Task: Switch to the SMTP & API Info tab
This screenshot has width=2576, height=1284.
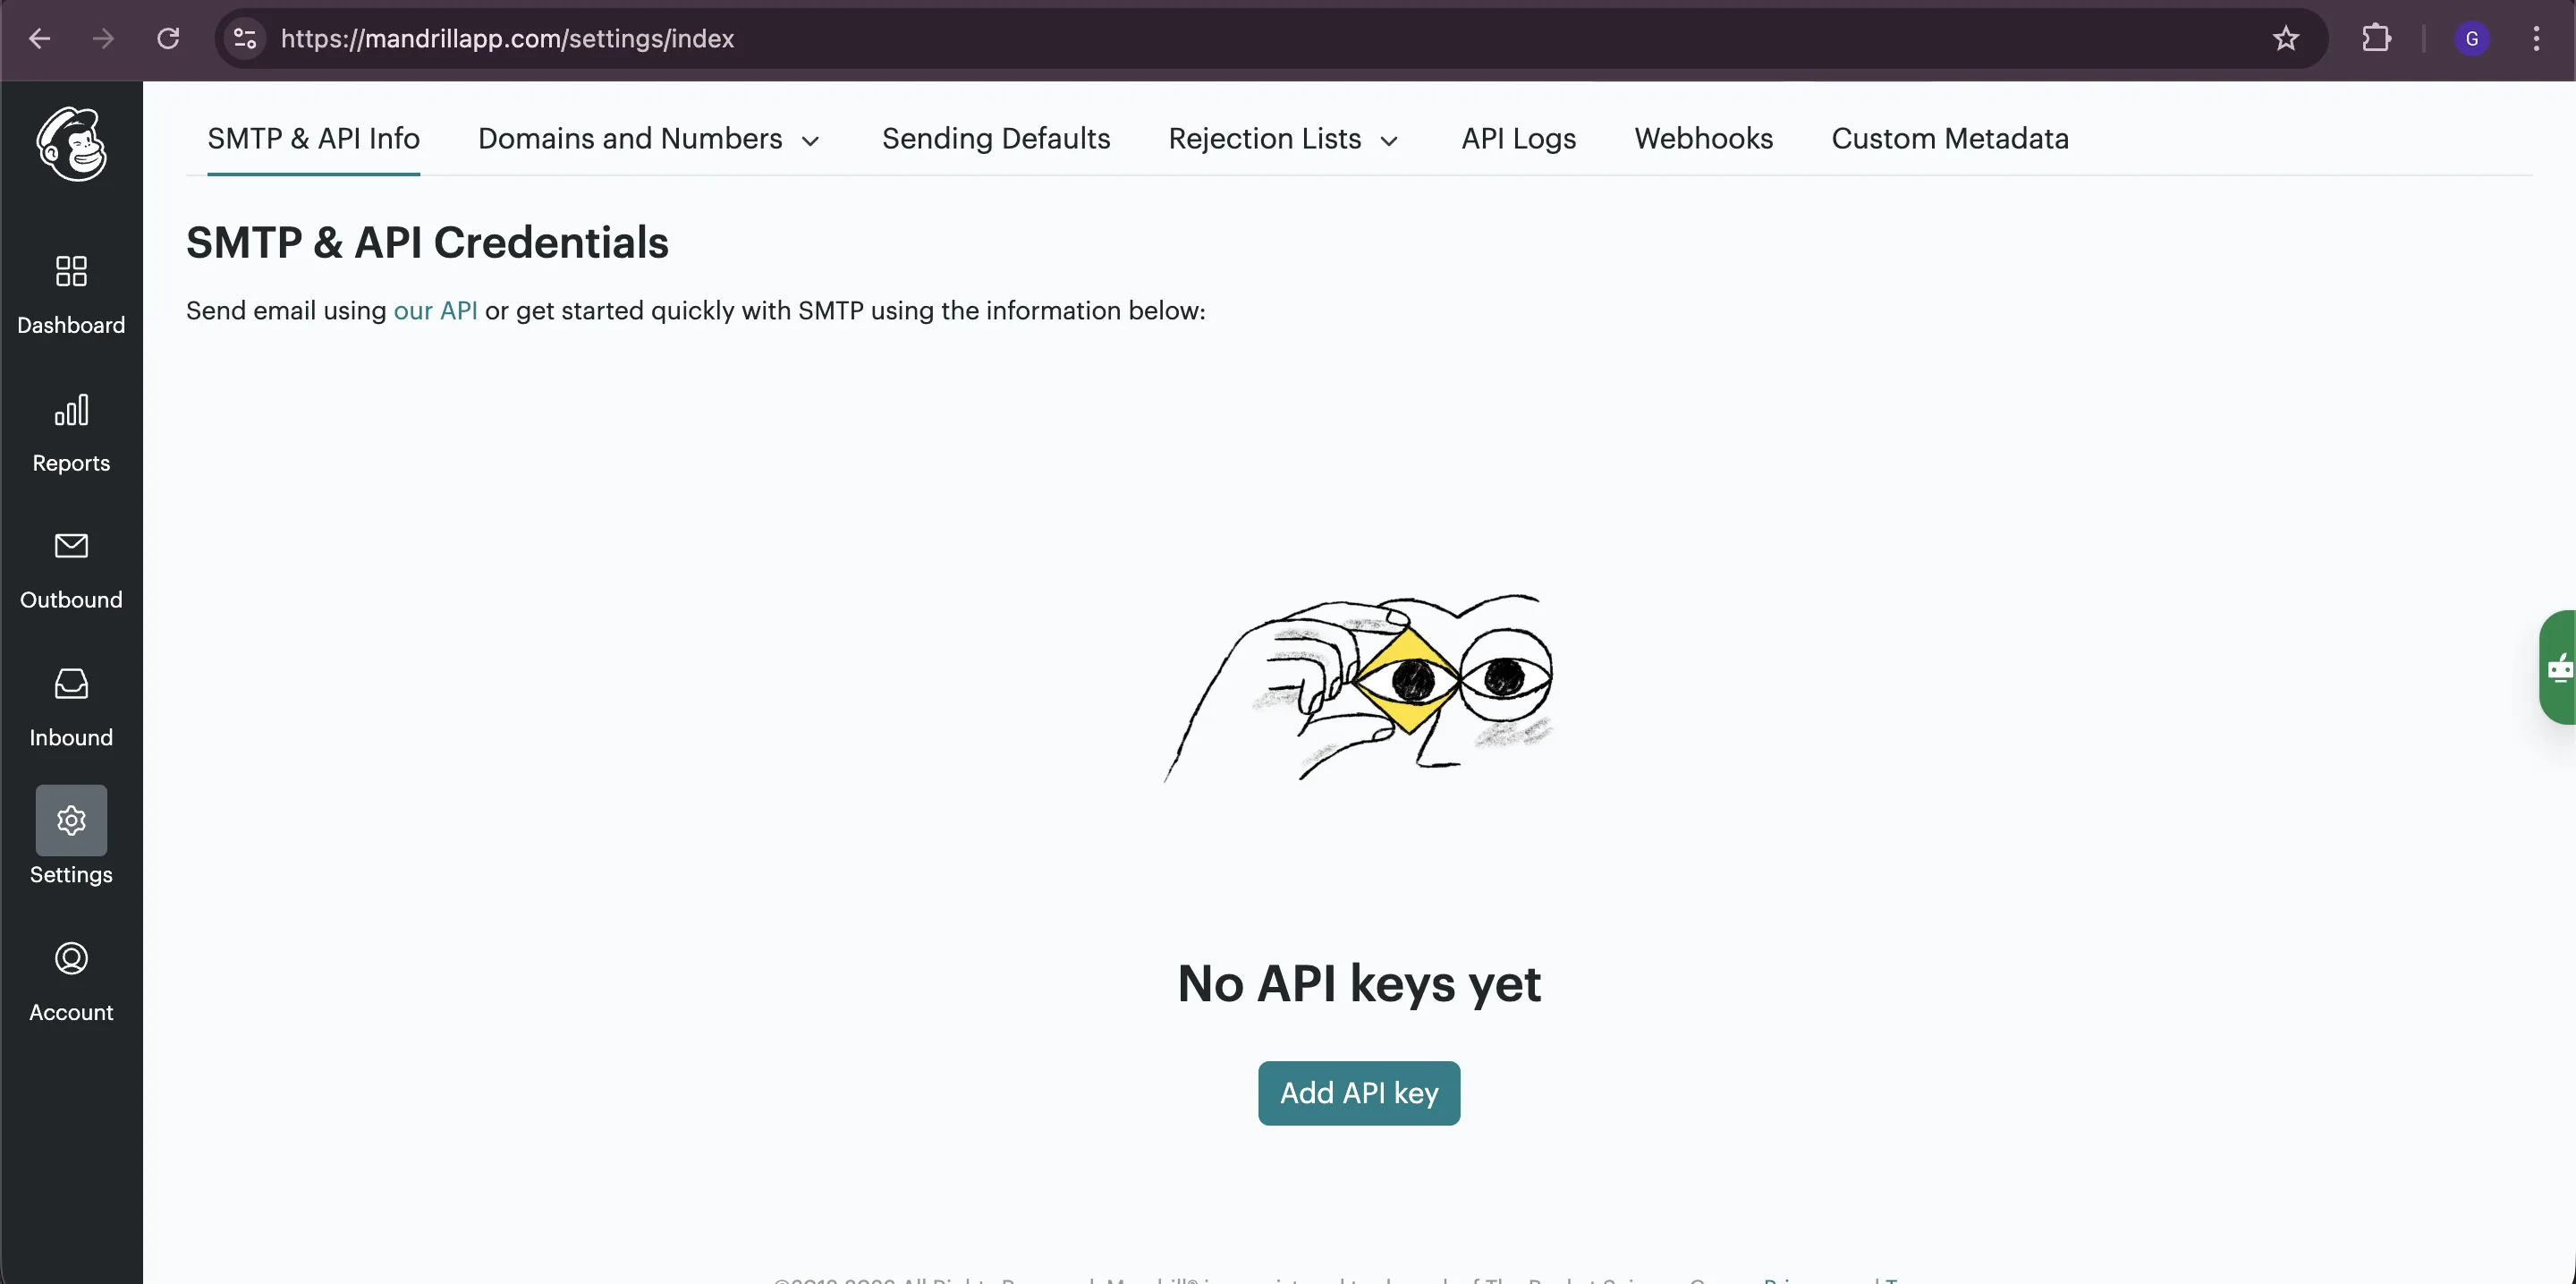Action: (313, 139)
